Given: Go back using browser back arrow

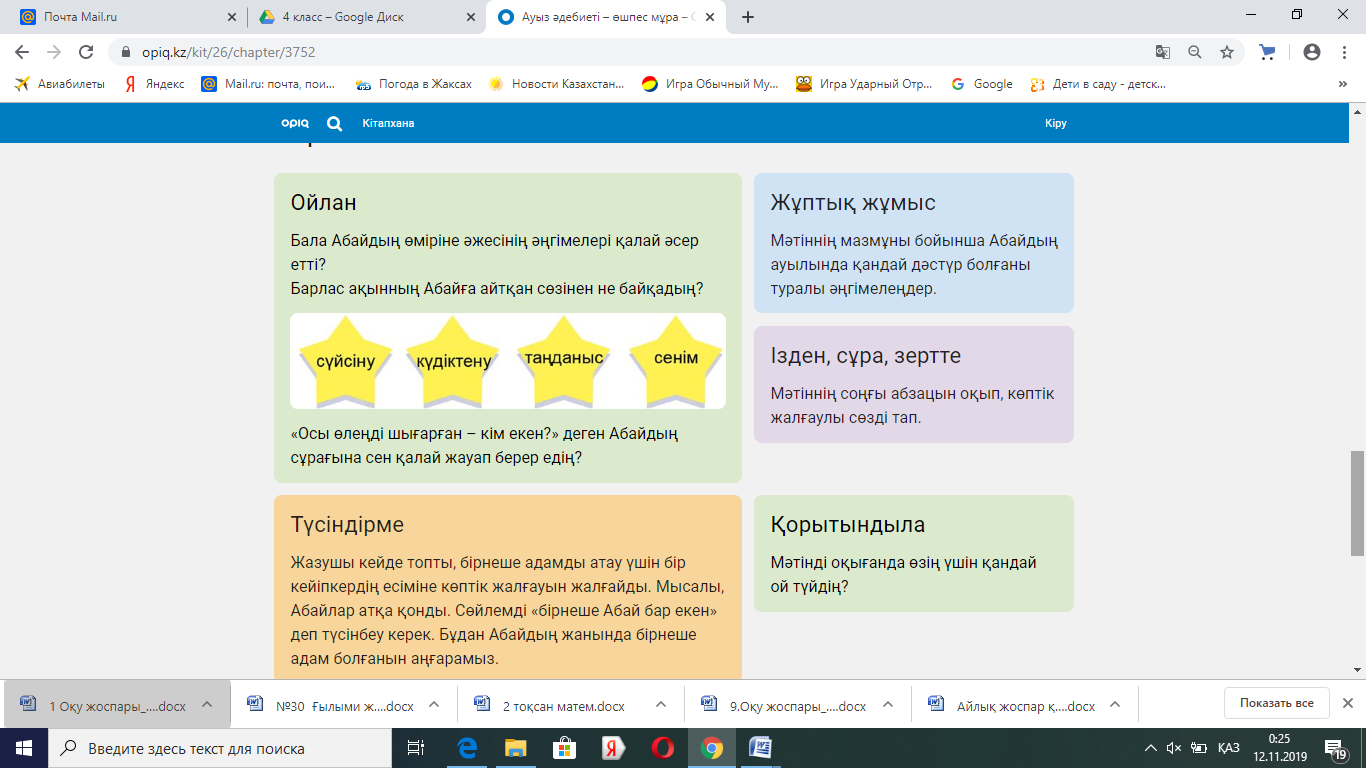Looking at the screenshot, I should (22, 52).
